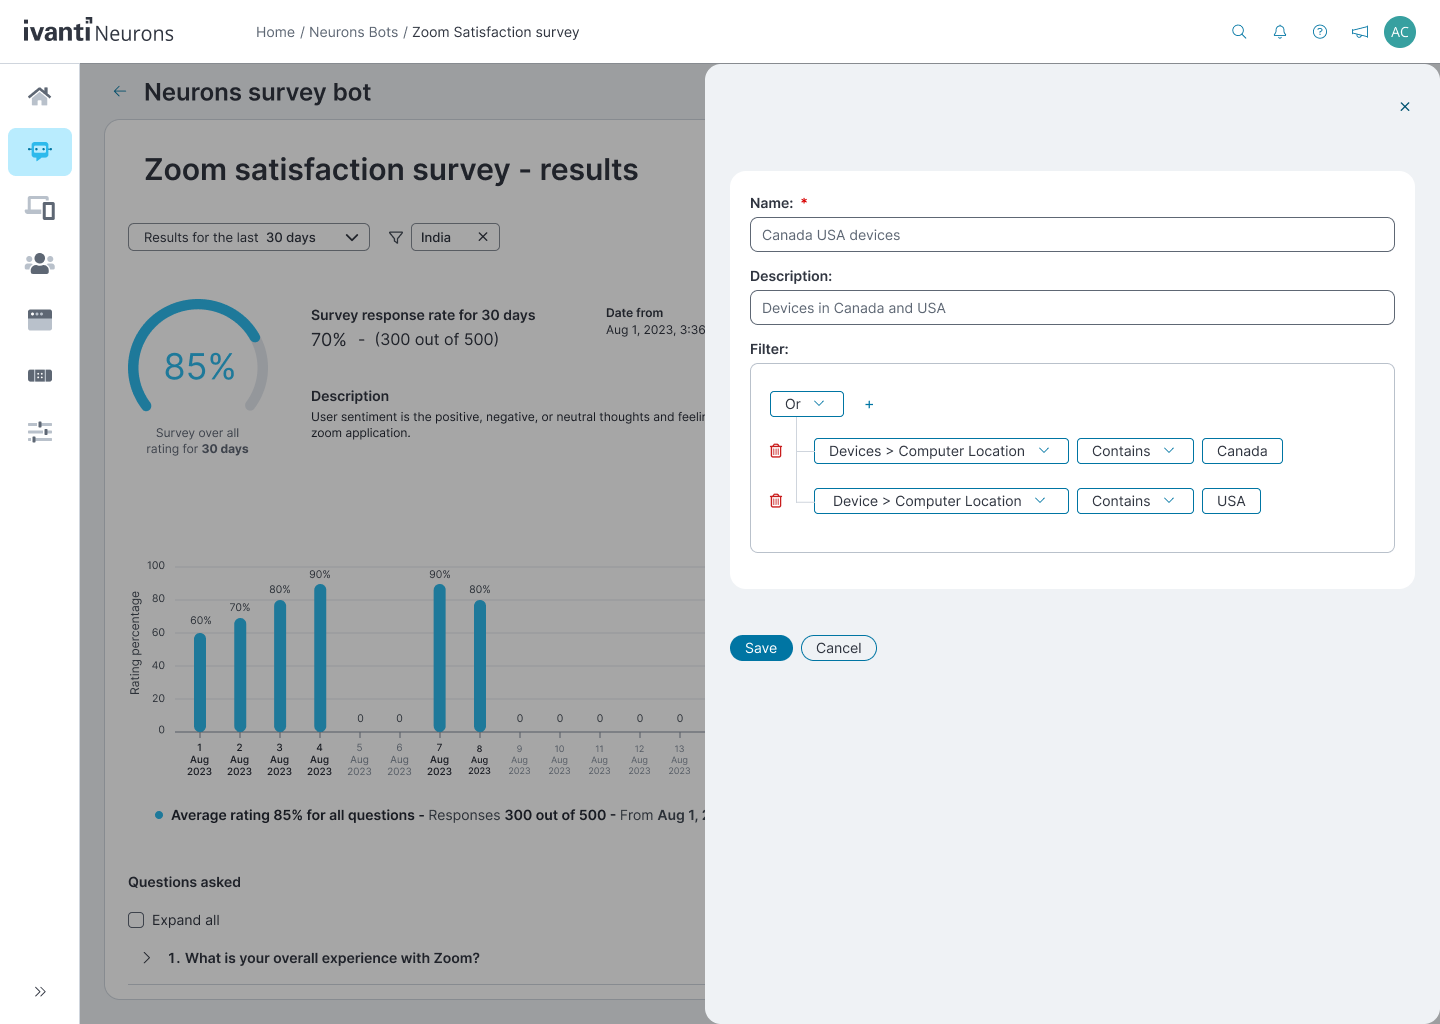
Task: Open the AC user avatar
Action: click(x=1400, y=32)
